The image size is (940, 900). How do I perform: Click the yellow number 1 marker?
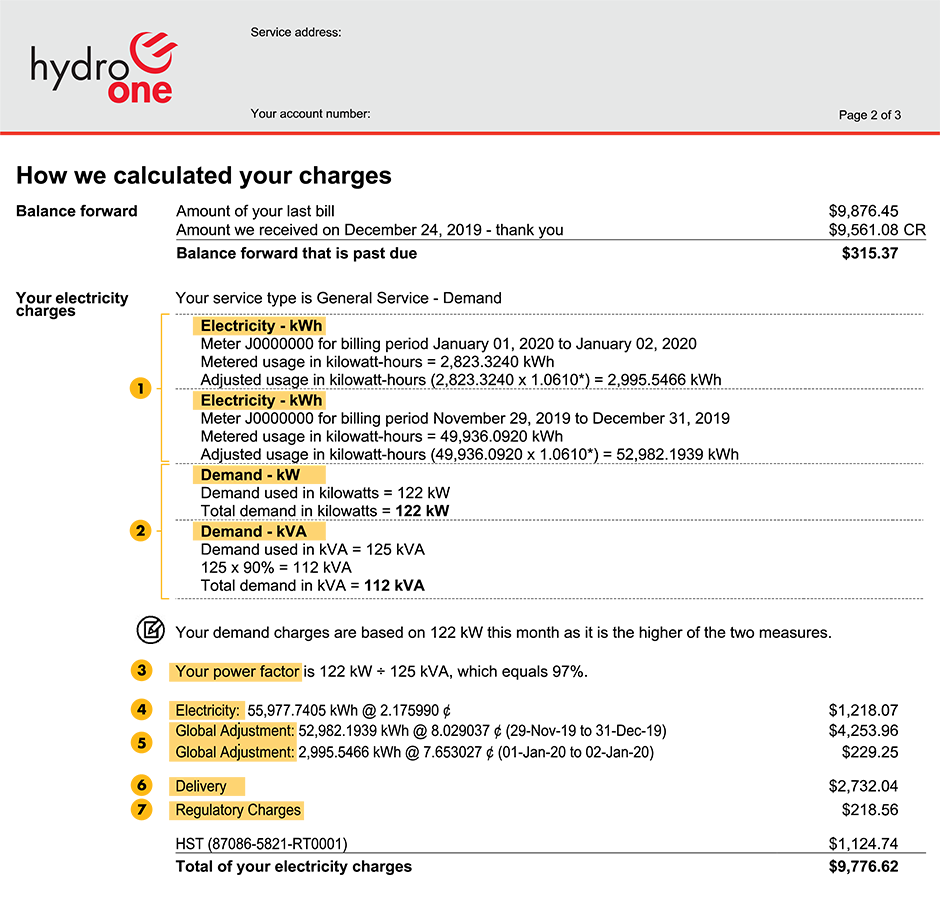tap(142, 388)
